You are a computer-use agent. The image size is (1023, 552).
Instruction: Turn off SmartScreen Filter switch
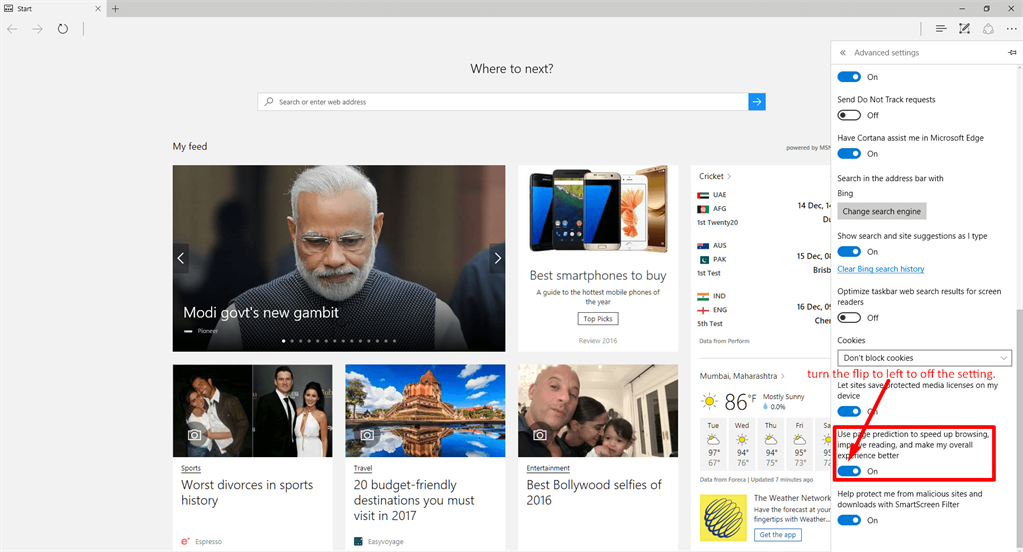point(849,520)
